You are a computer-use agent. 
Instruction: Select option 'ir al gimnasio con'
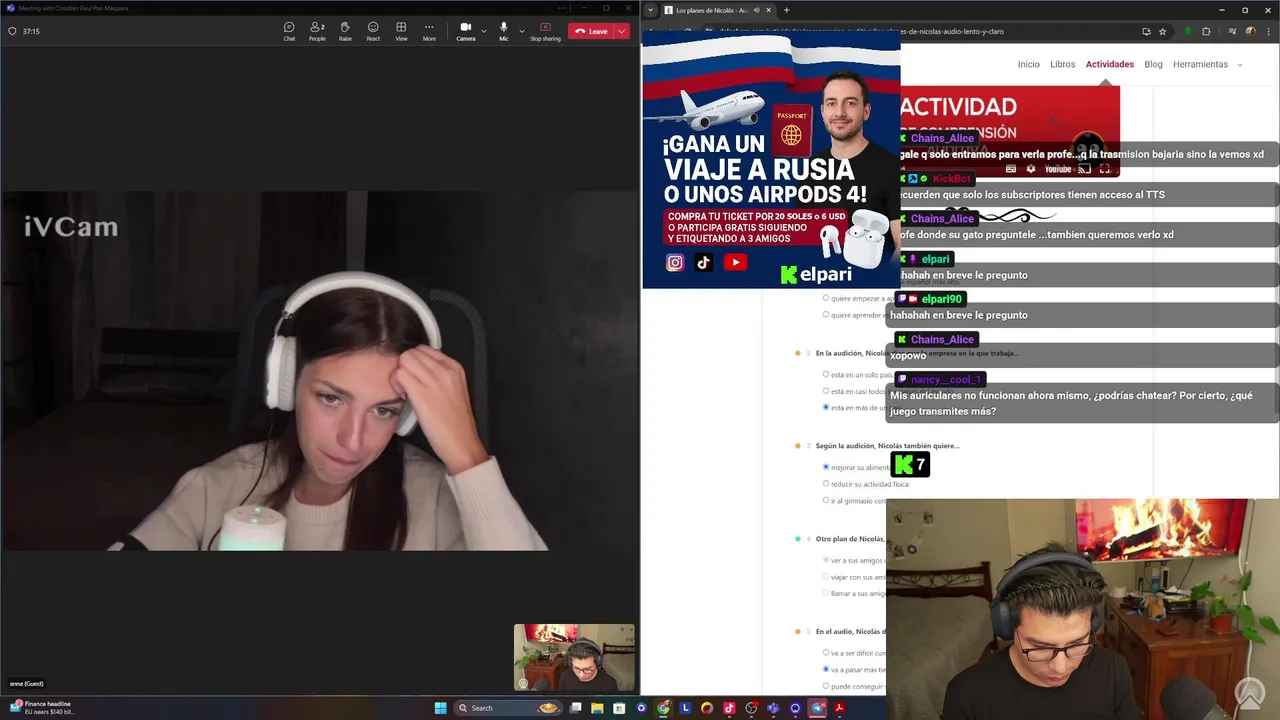[826, 500]
